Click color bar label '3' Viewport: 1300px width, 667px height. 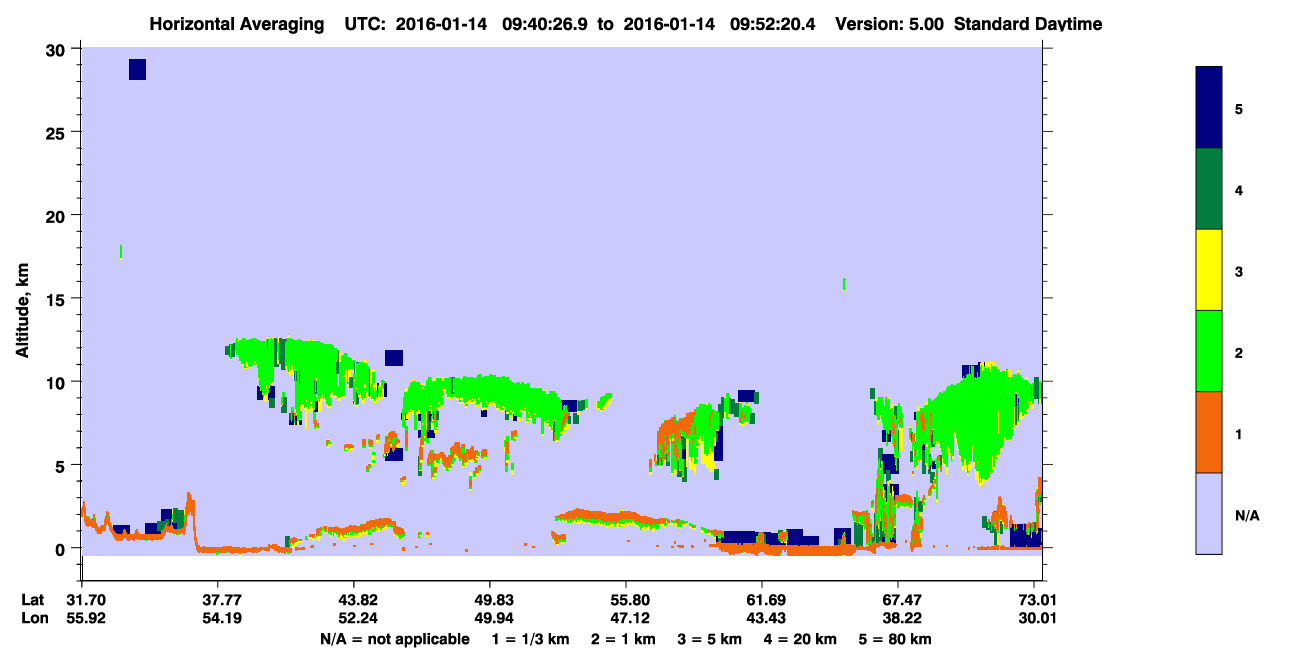pos(1239,271)
